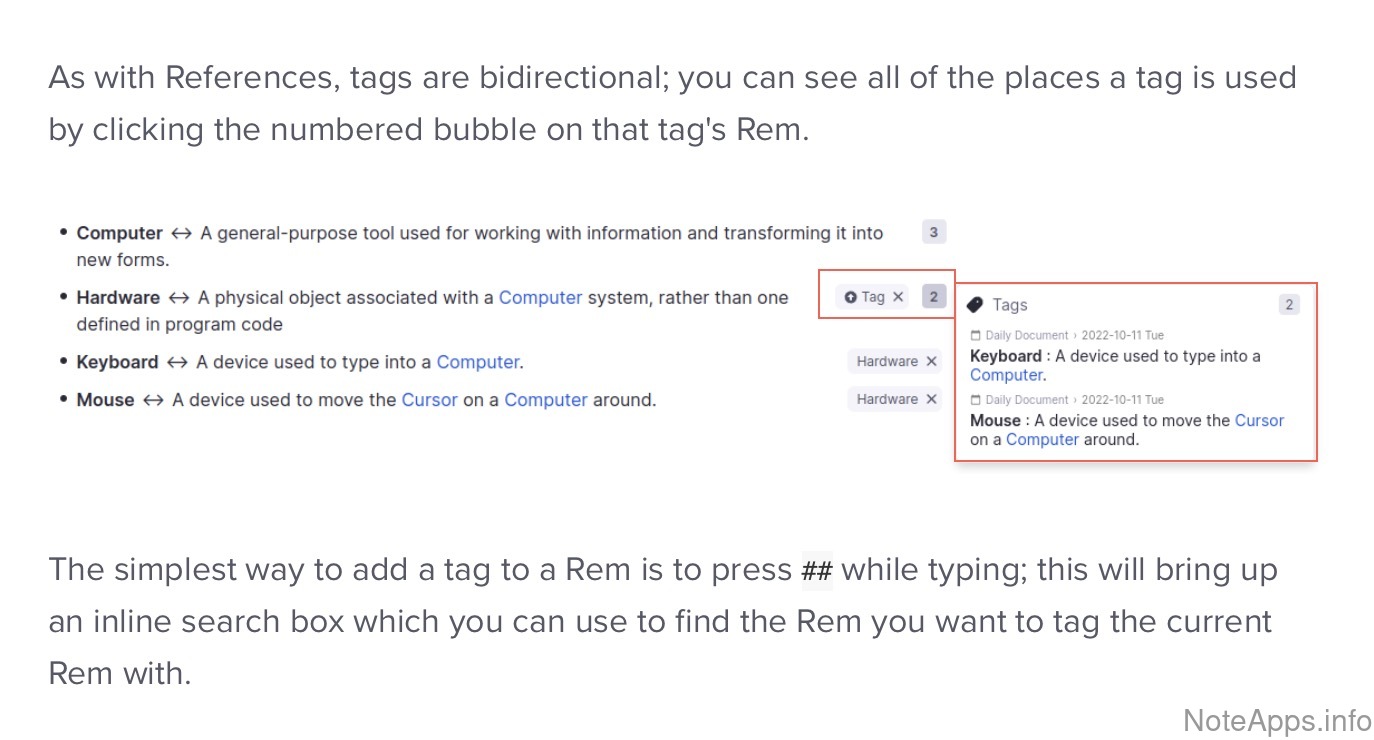Select the Hardware tag chip on Keyboard
Screen dimensions: 1374x740
[x=887, y=362]
